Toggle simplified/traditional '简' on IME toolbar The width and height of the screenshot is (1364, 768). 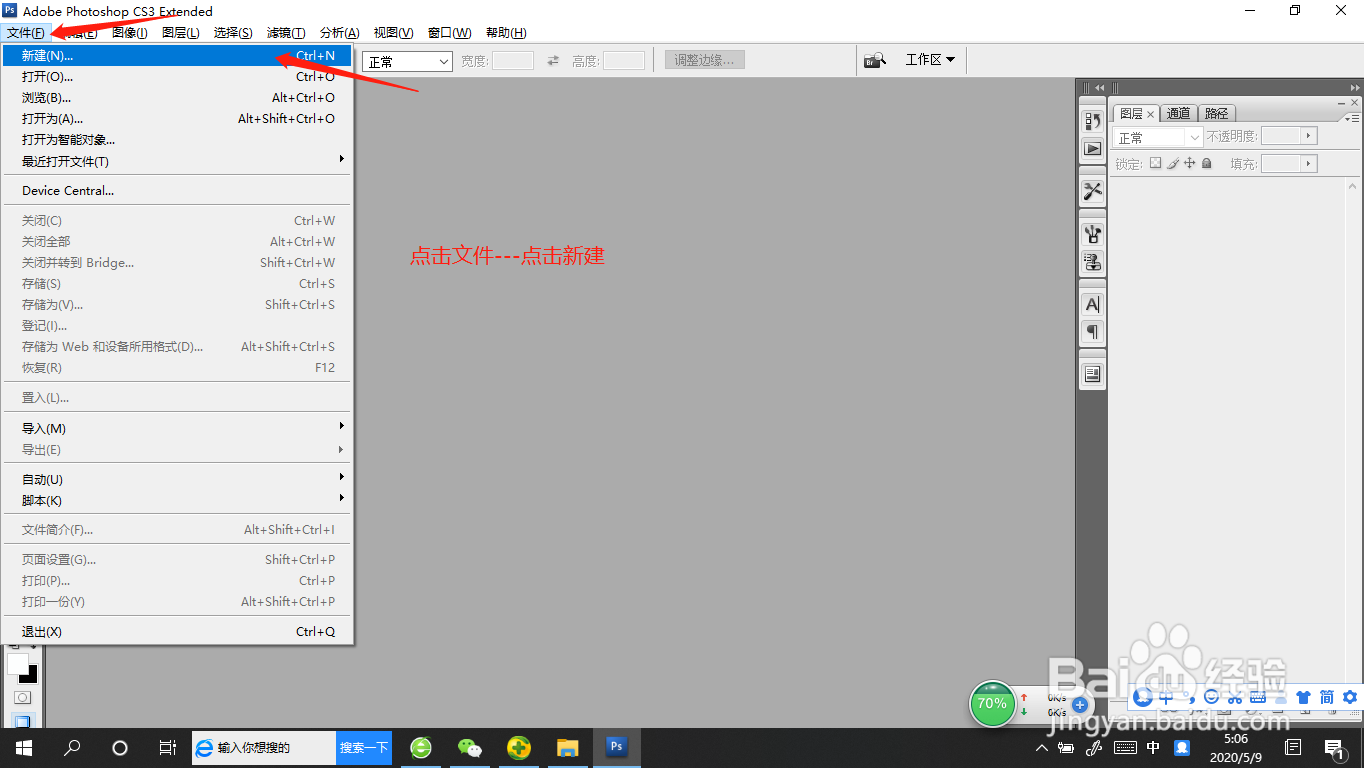[x=1326, y=697]
